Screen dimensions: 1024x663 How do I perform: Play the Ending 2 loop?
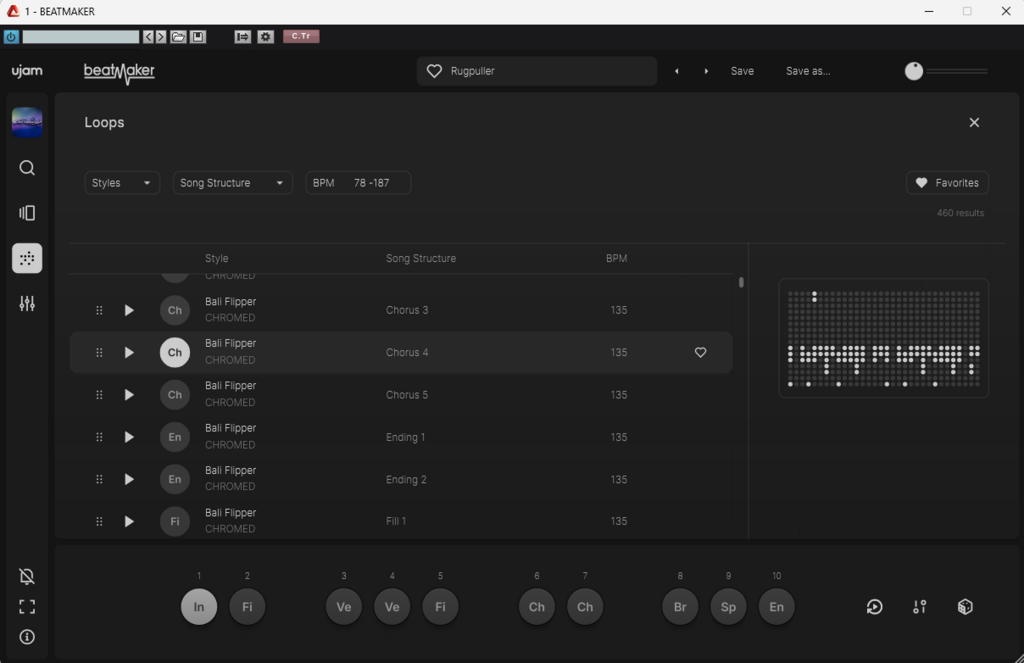(x=129, y=479)
